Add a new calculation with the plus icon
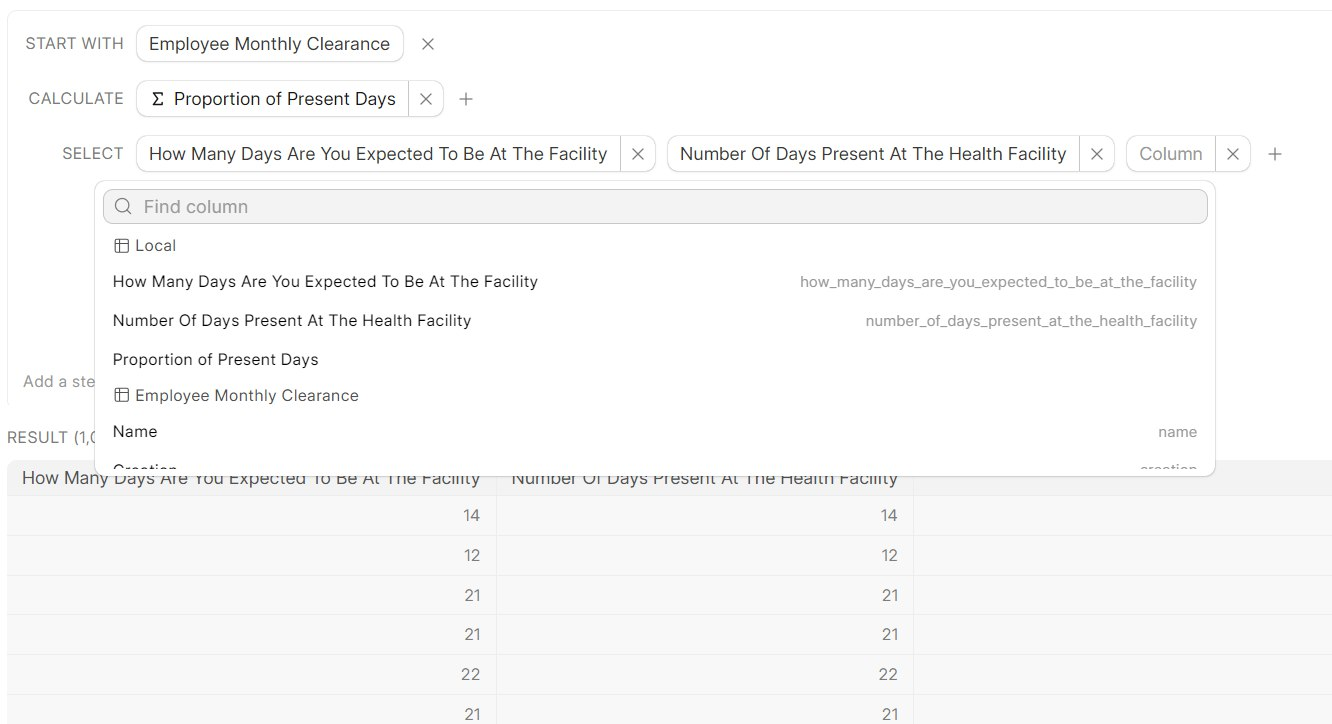This screenshot has width=1332, height=724. coord(466,98)
